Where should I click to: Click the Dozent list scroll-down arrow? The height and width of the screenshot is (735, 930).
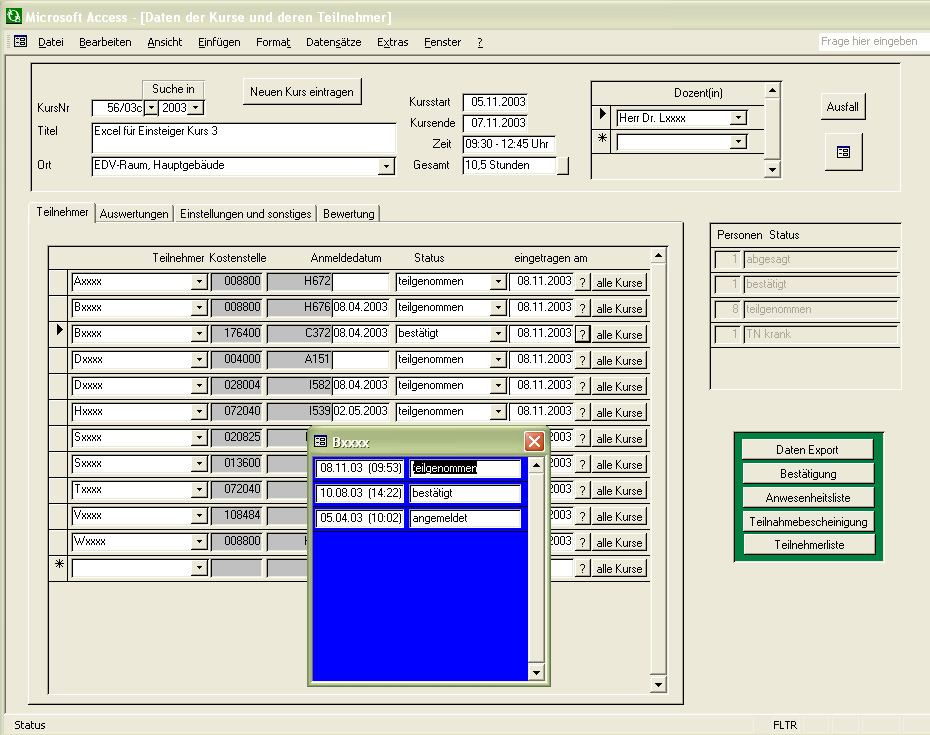(x=772, y=169)
